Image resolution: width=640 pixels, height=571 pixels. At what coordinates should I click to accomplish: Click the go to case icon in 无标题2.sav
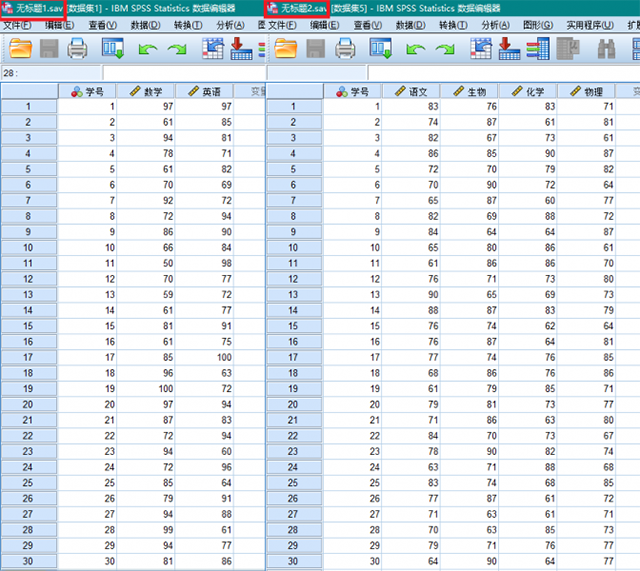click(481, 49)
